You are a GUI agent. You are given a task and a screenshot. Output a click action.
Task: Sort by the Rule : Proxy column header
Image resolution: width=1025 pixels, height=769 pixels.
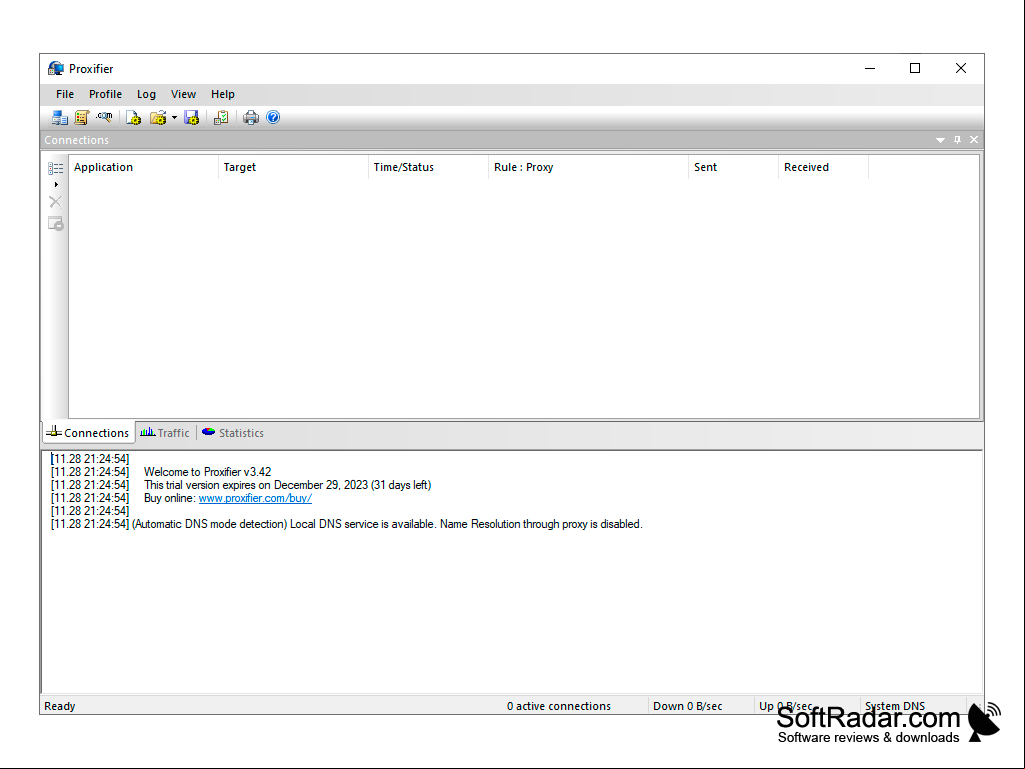click(x=588, y=167)
